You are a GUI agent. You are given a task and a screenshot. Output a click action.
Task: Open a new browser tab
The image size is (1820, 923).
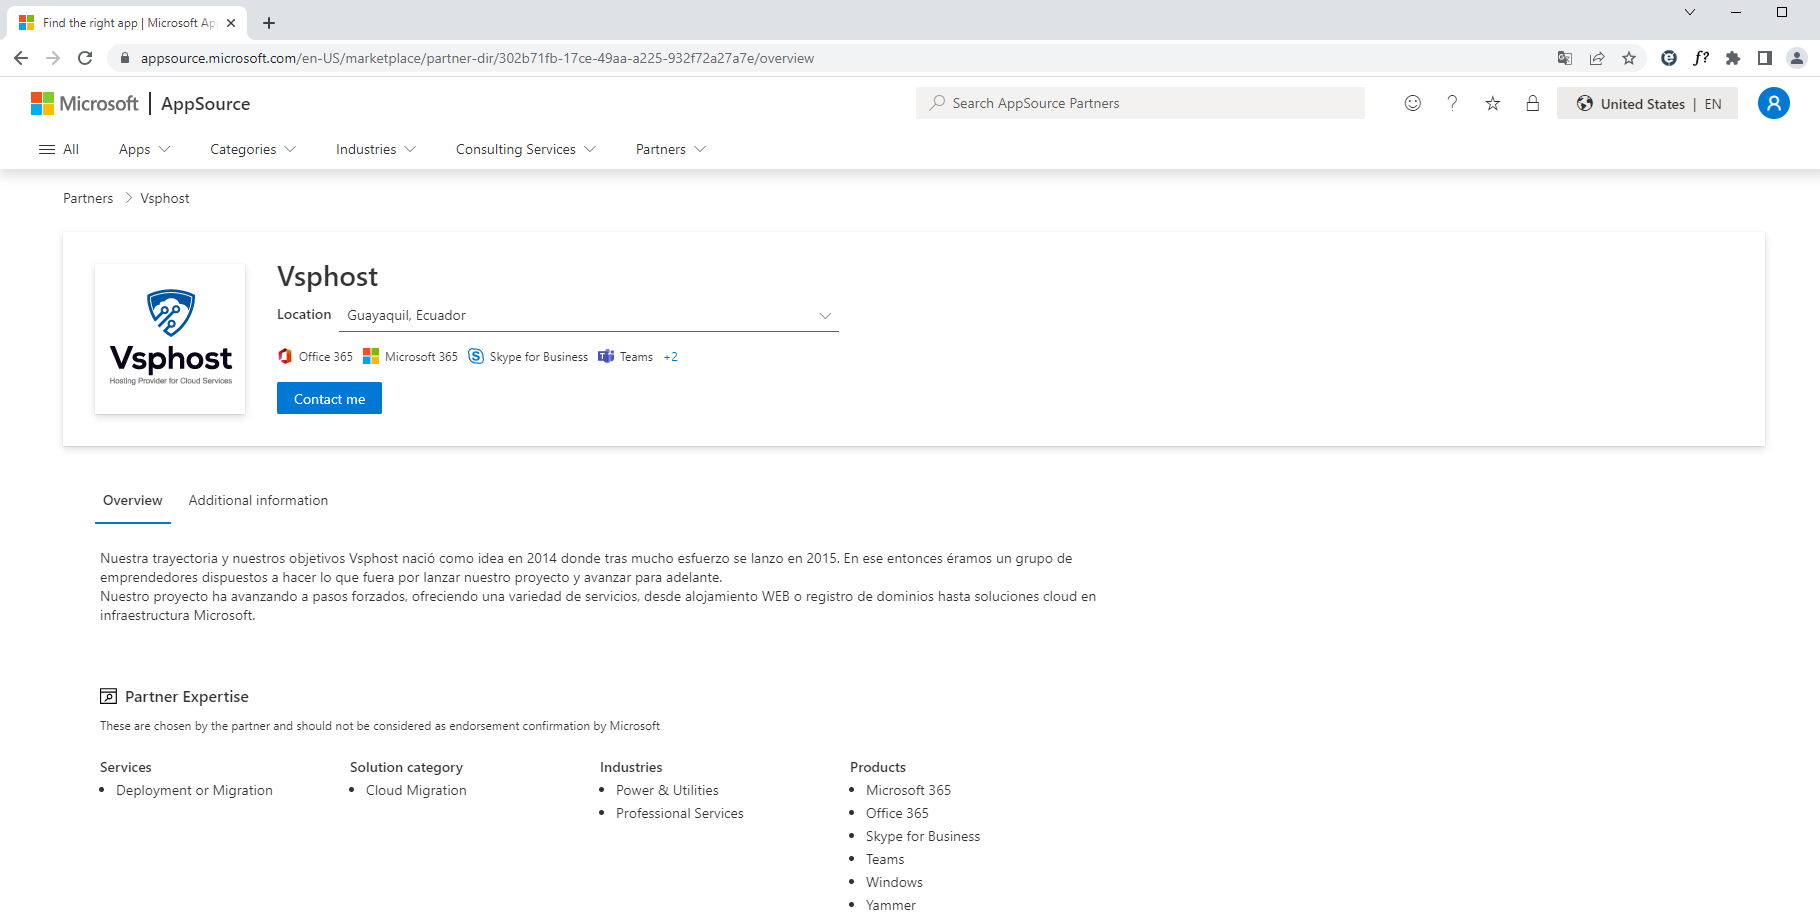(x=269, y=23)
